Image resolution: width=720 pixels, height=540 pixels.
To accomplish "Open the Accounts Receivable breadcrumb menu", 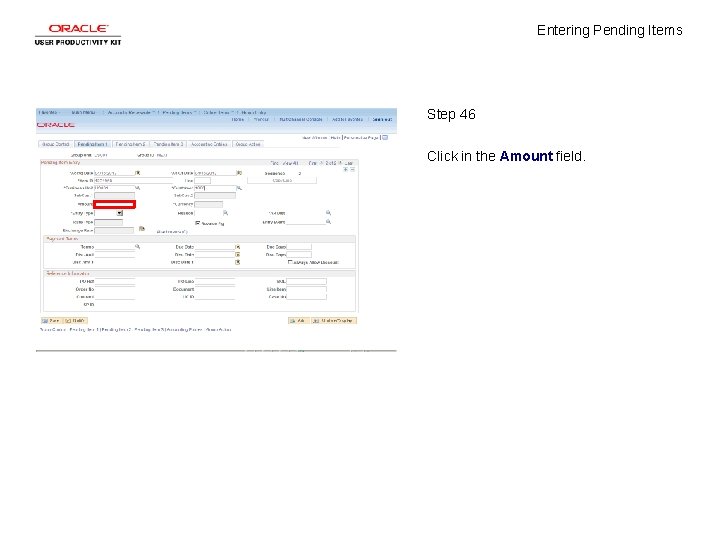I will tap(131, 112).
